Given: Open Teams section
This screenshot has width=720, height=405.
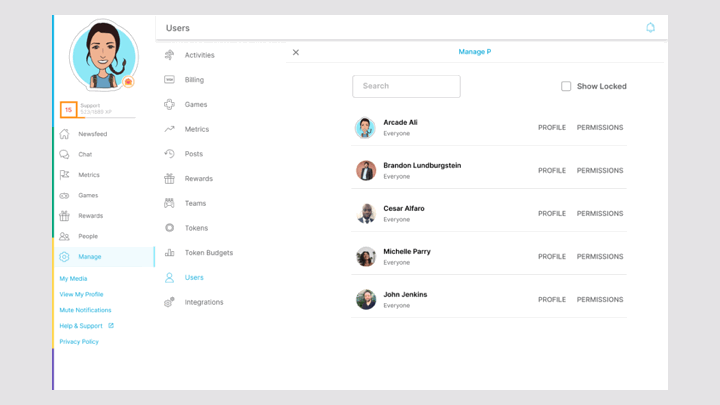Looking at the screenshot, I should (195, 203).
